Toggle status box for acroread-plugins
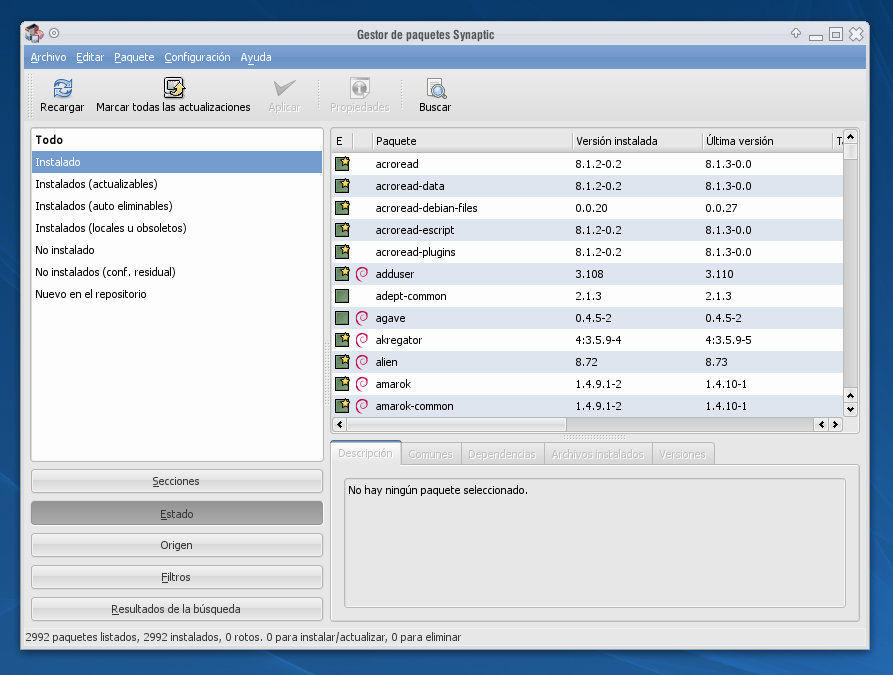Image resolution: width=893 pixels, height=675 pixels. pyautogui.click(x=342, y=252)
